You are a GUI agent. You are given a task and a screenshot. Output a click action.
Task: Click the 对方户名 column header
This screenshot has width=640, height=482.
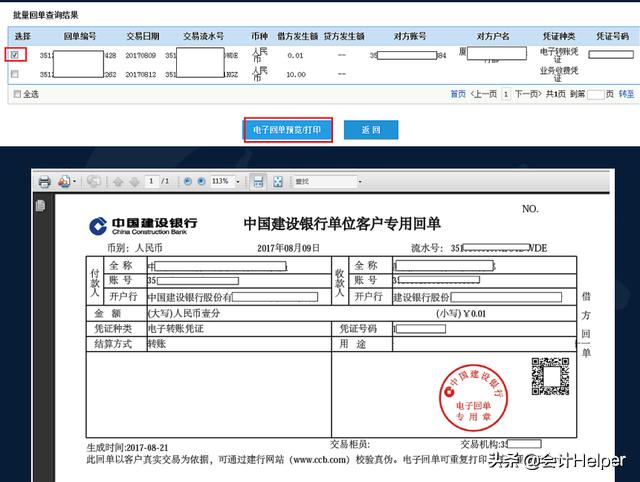point(493,36)
